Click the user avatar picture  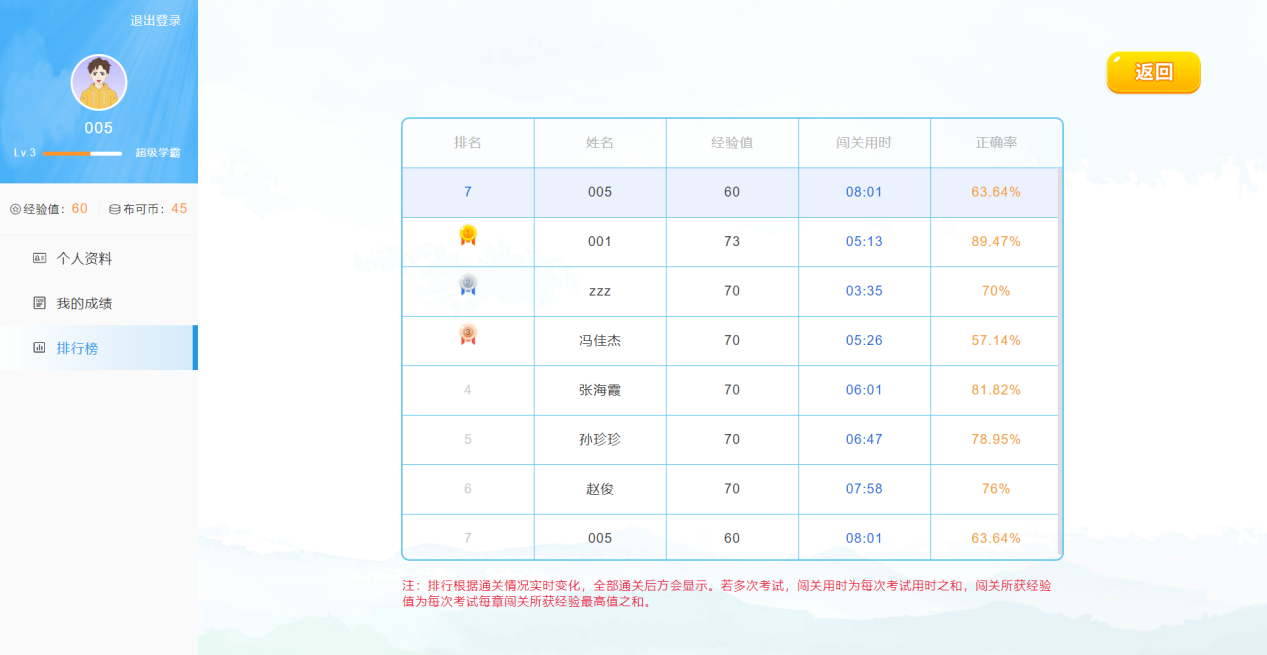point(99,82)
